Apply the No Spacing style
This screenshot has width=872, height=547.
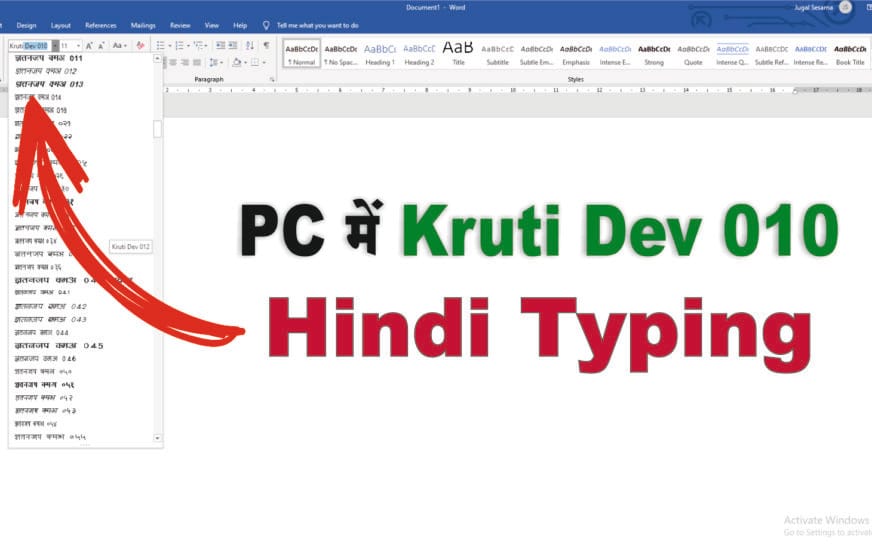[x=341, y=54]
